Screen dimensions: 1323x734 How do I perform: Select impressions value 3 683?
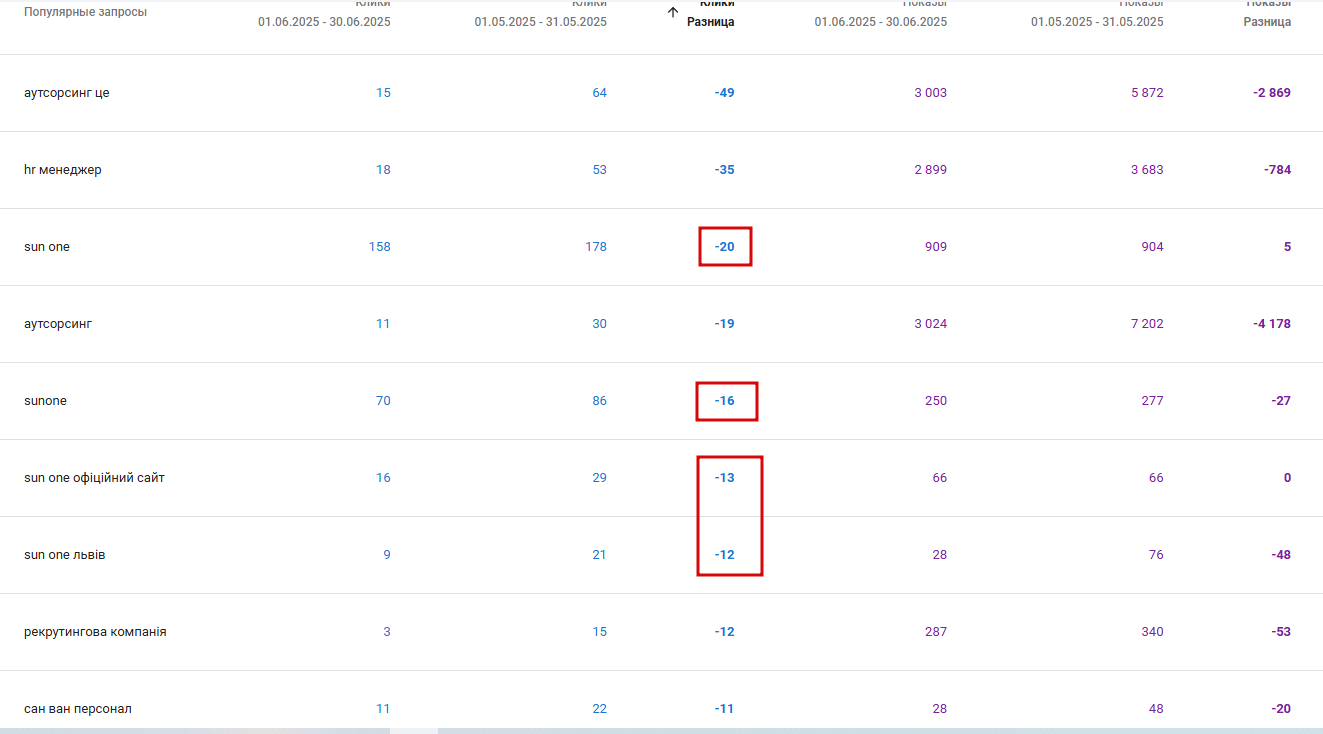coord(1147,170)
